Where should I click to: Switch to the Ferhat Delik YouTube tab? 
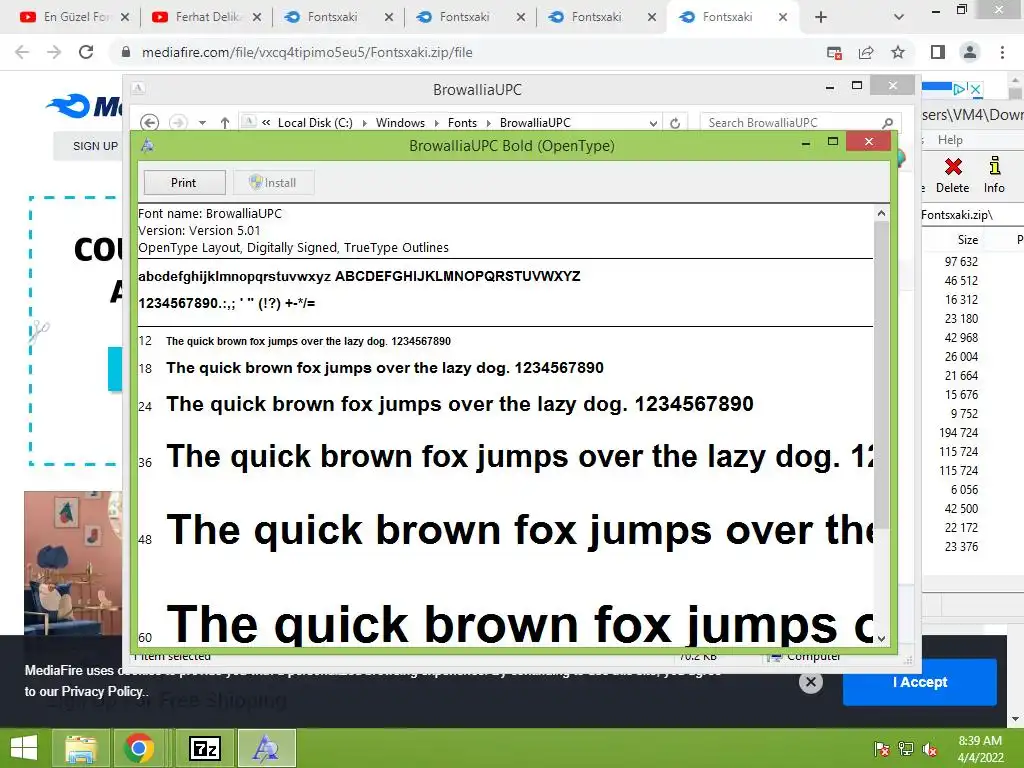coord(199,17)
